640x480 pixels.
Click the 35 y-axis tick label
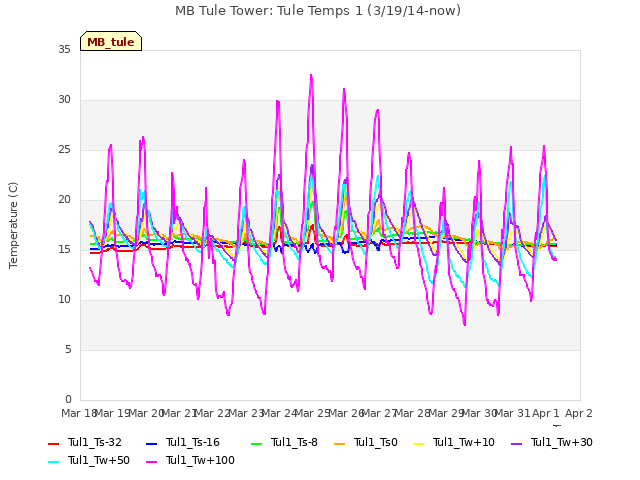pos(64,49)
